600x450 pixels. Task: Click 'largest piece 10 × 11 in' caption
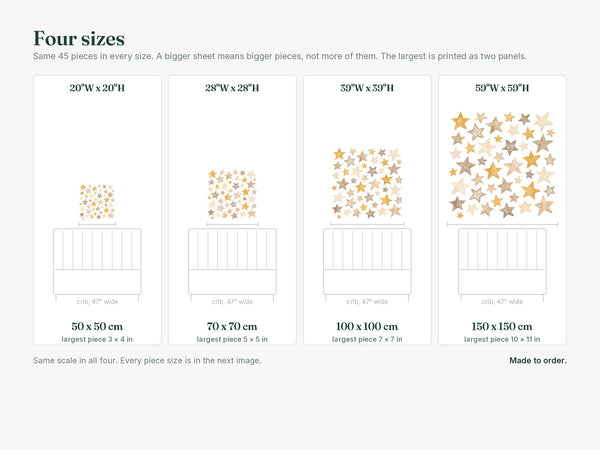tap(502, 339)
